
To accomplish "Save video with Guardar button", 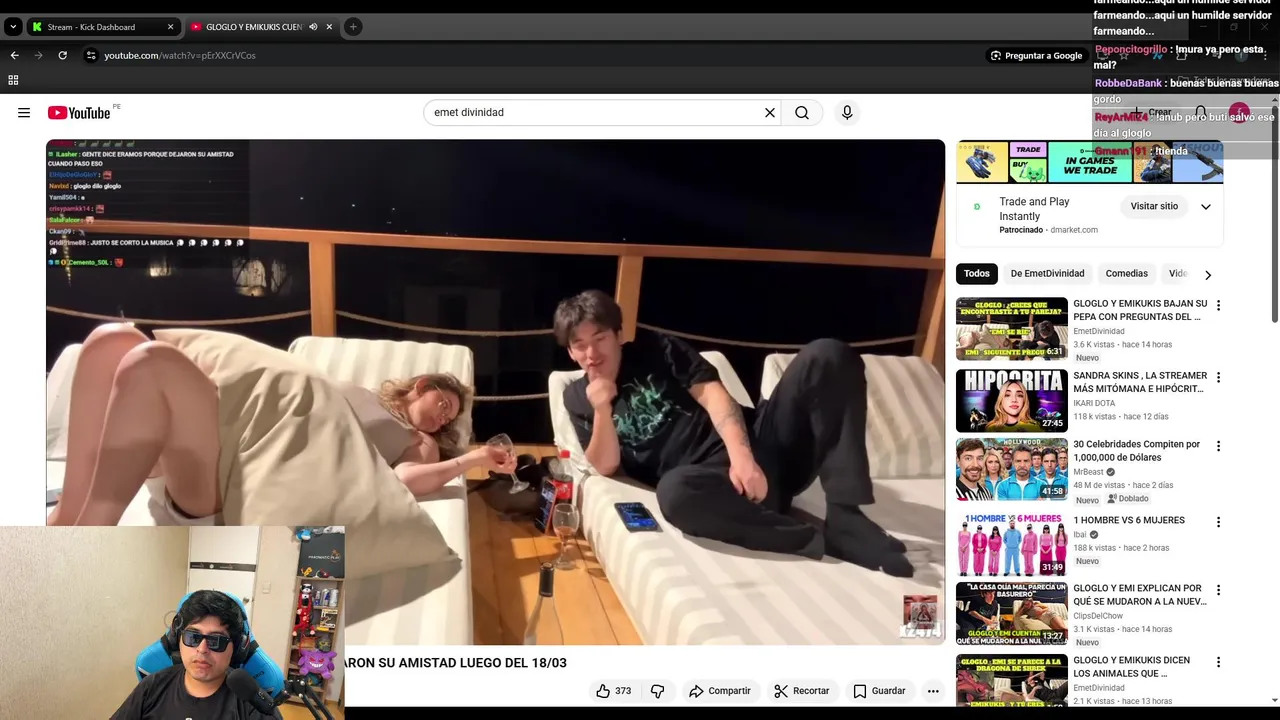I will point(879,691).
